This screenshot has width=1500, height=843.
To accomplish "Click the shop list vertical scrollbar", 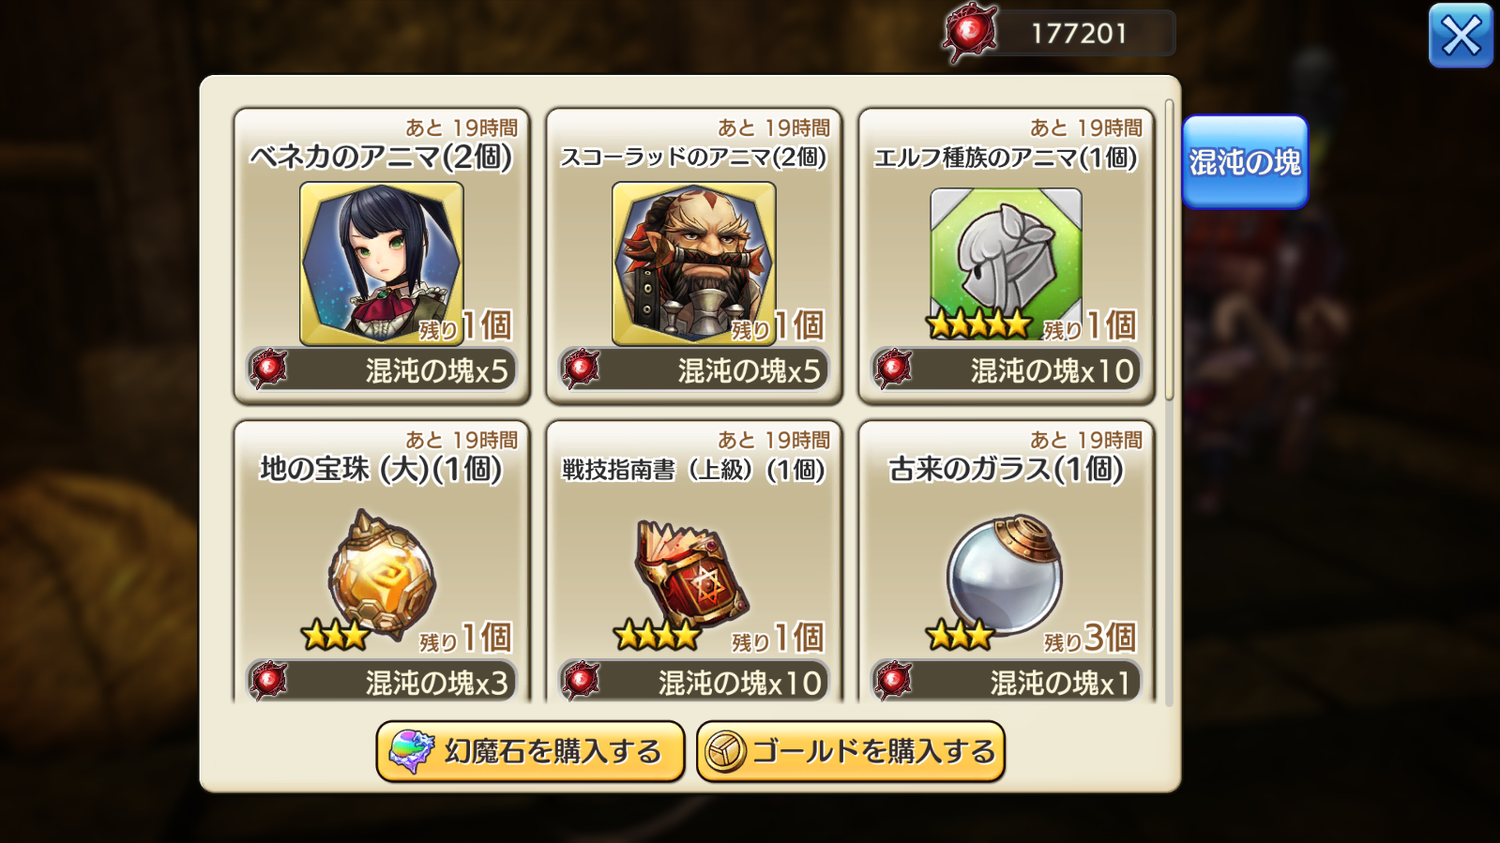I will click(x=1169, y=250).
